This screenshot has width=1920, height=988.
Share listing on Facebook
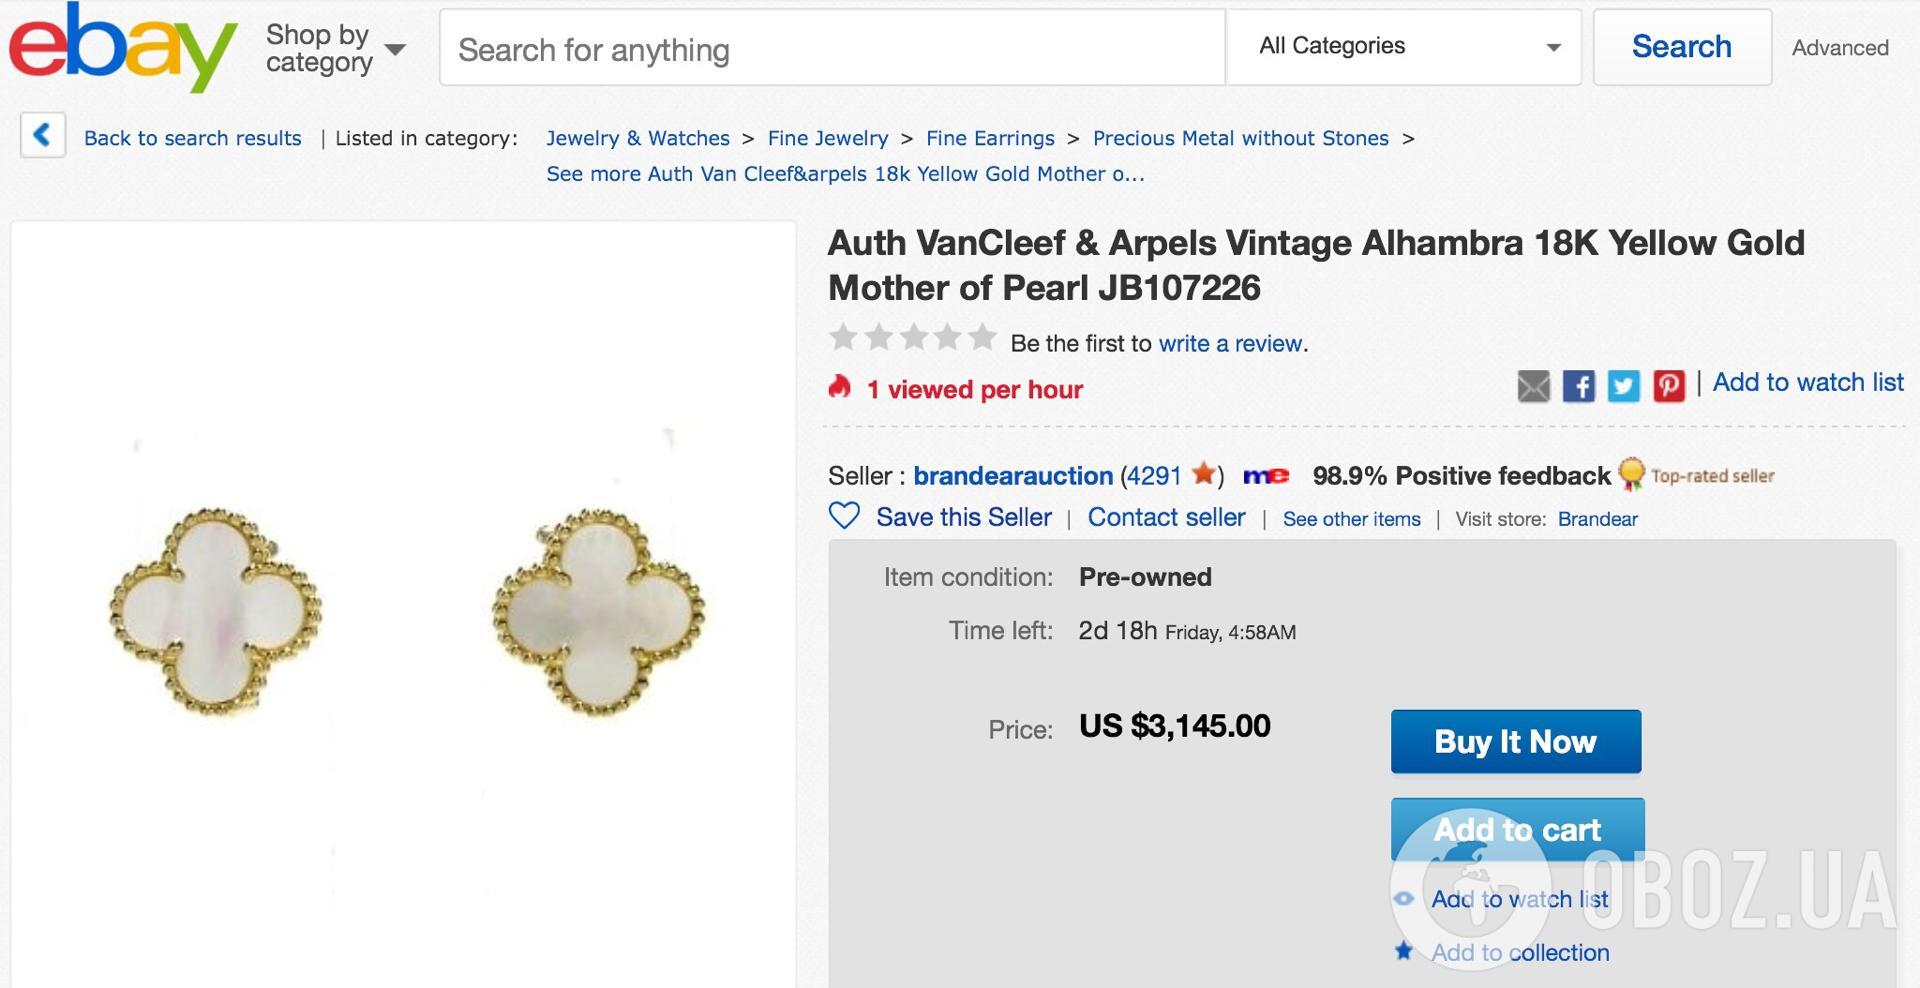[1578, 385]
